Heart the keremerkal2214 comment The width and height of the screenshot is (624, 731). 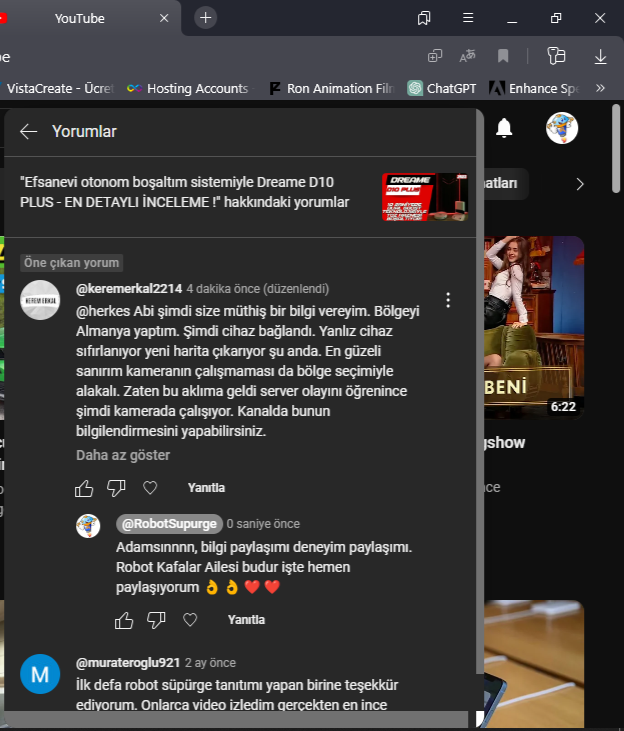coord(150,488)
